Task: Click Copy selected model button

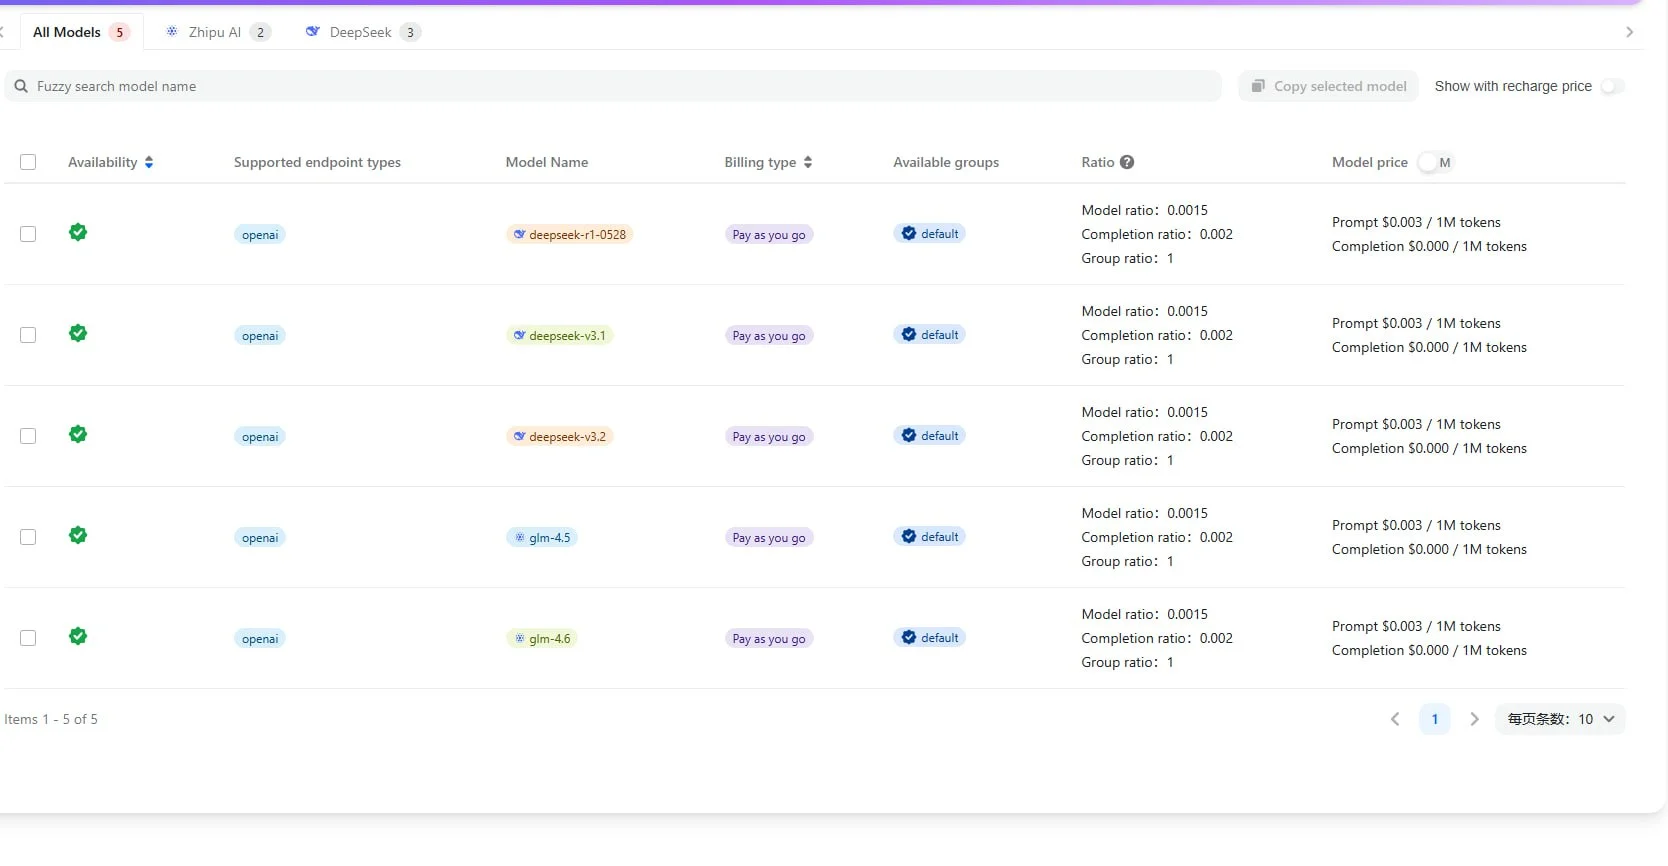Action: coord(1328,87)
